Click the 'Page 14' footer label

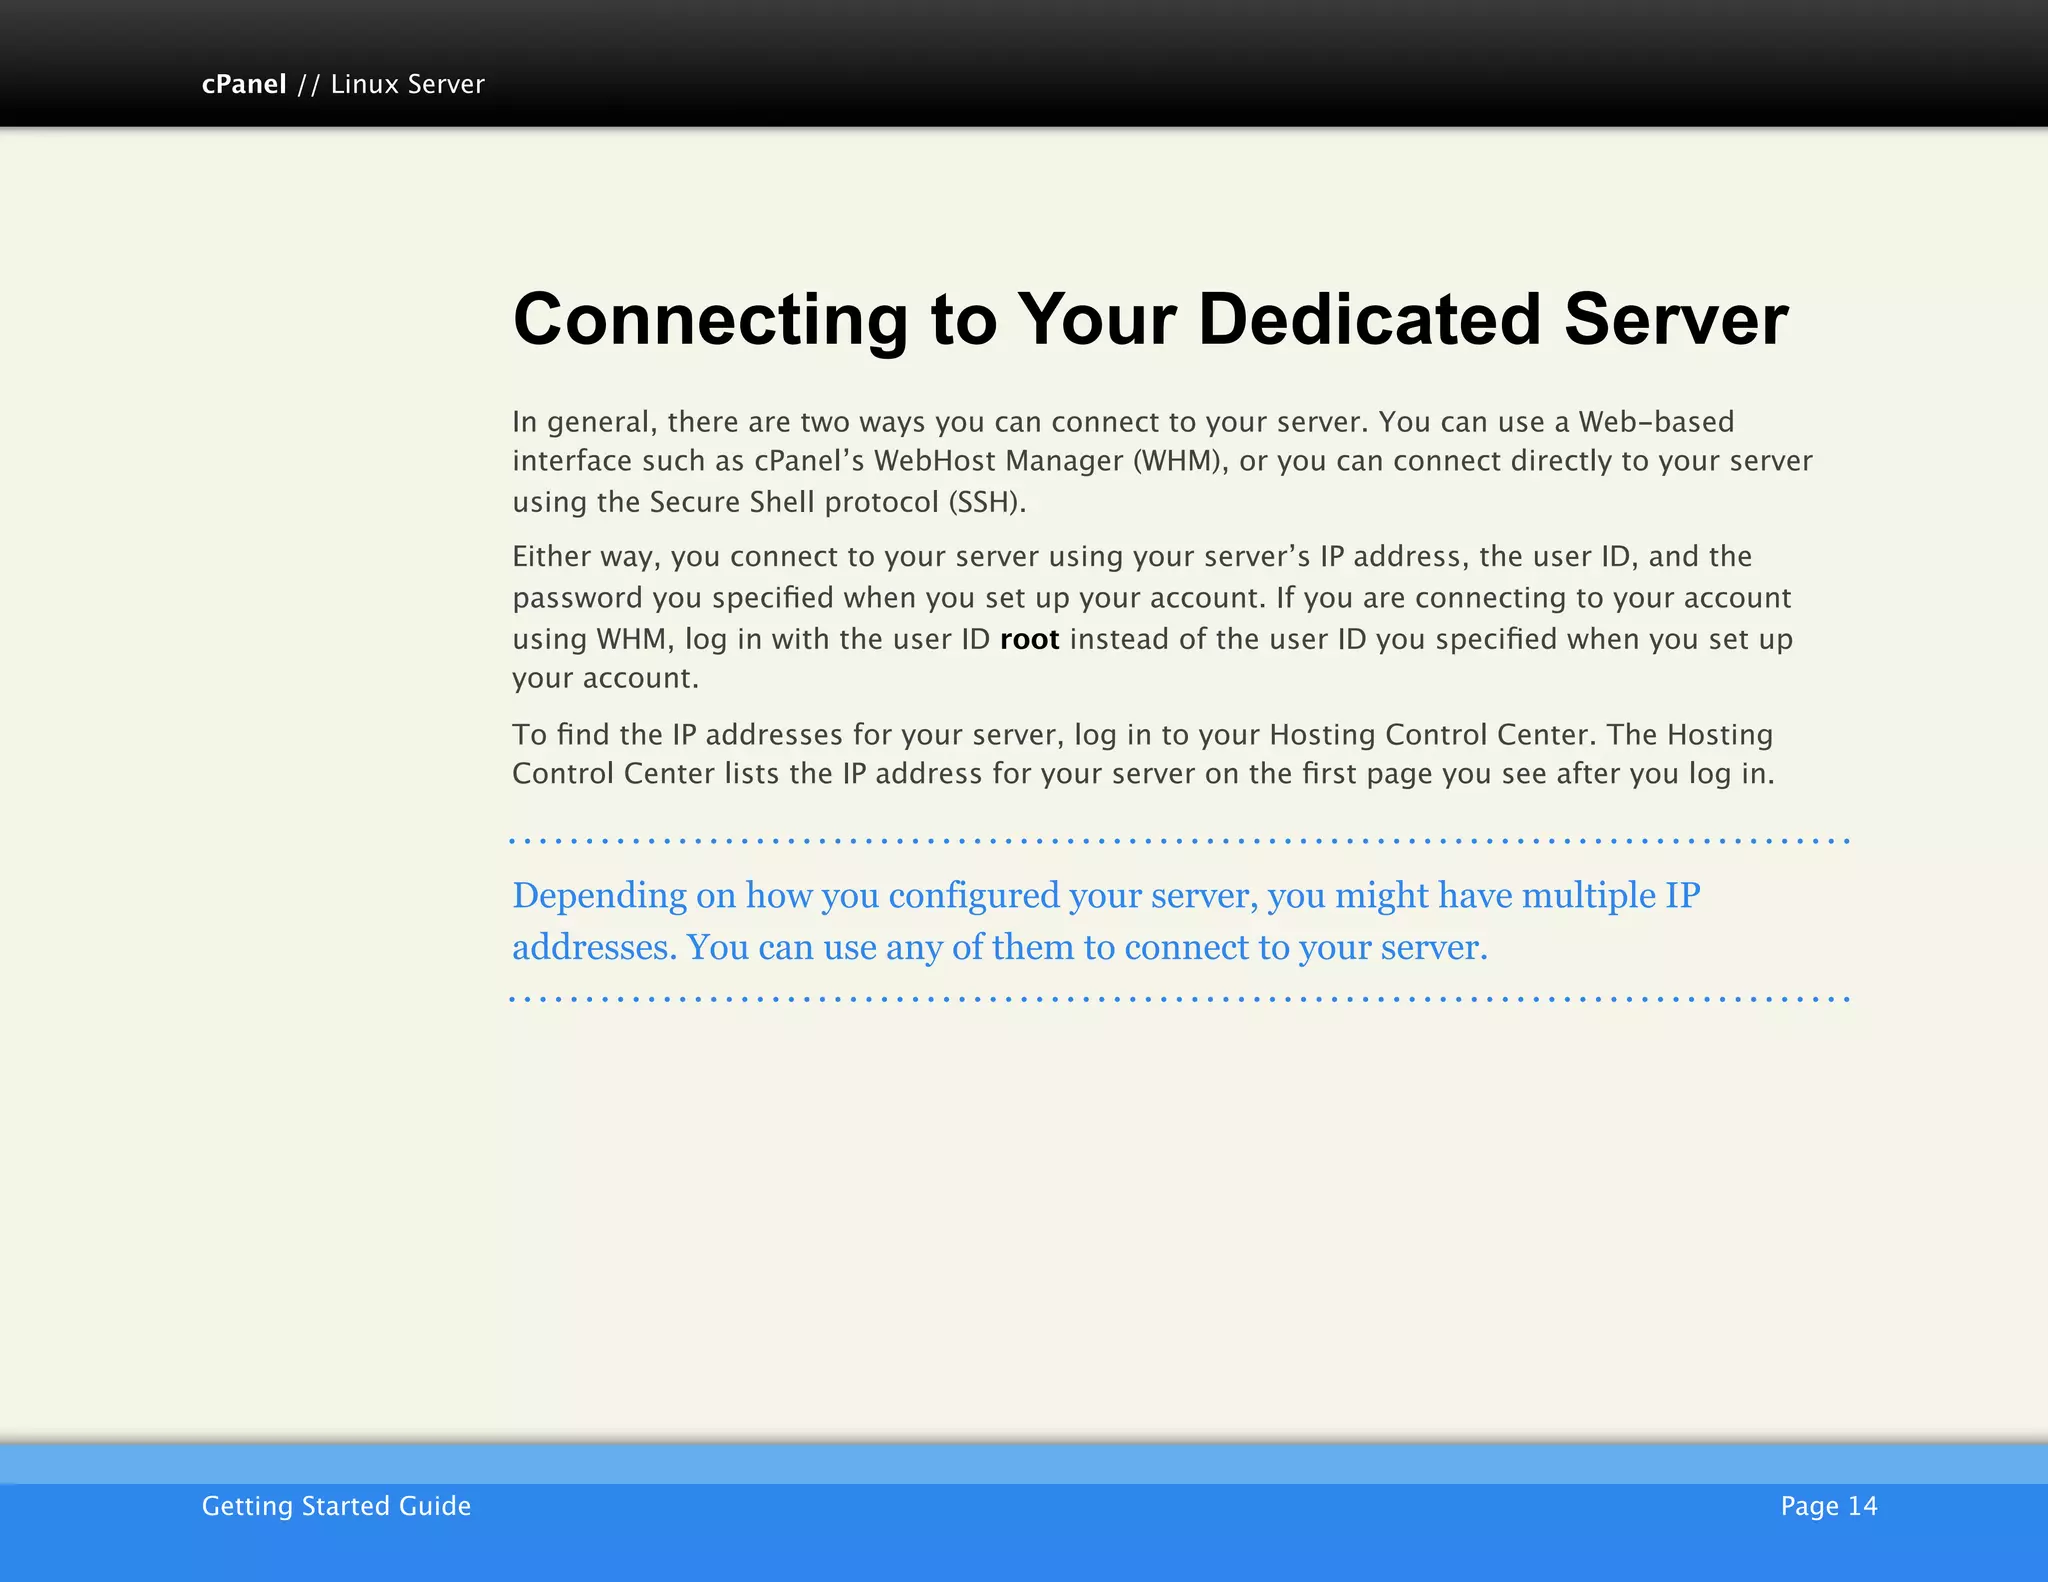[1829, 1506]
